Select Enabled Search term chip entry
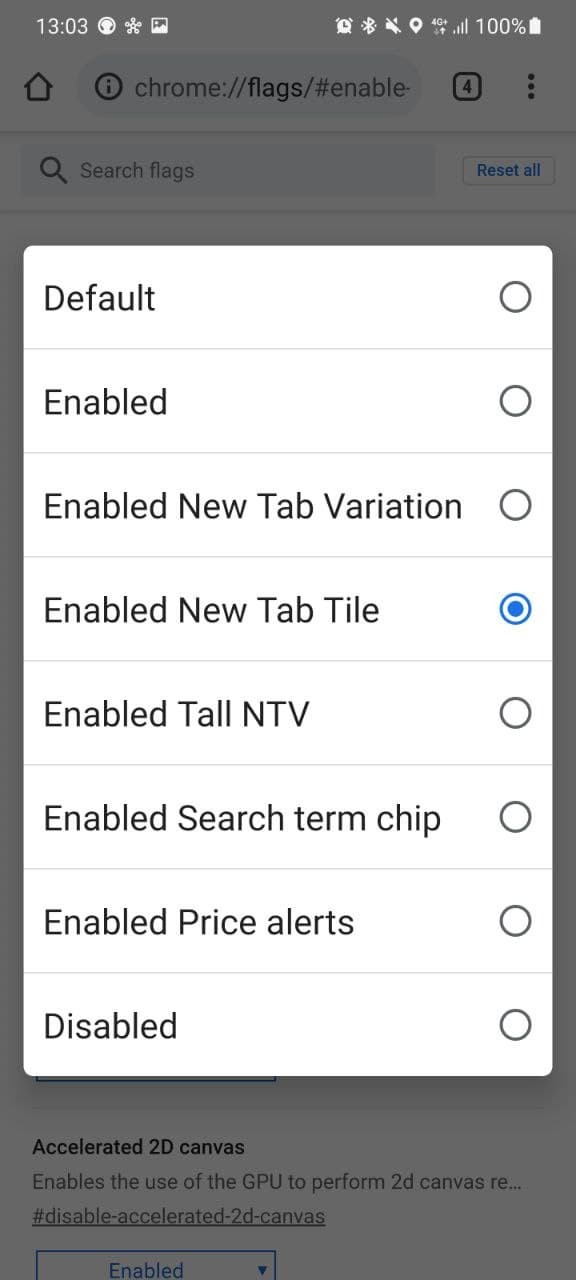 click(288, 817)
